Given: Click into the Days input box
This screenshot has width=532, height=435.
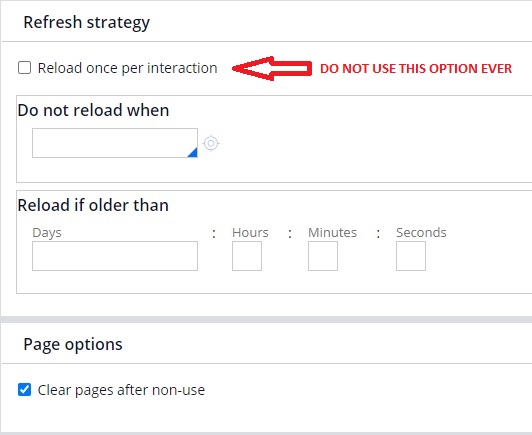Looking at the screenshot, I should (115, 256).
